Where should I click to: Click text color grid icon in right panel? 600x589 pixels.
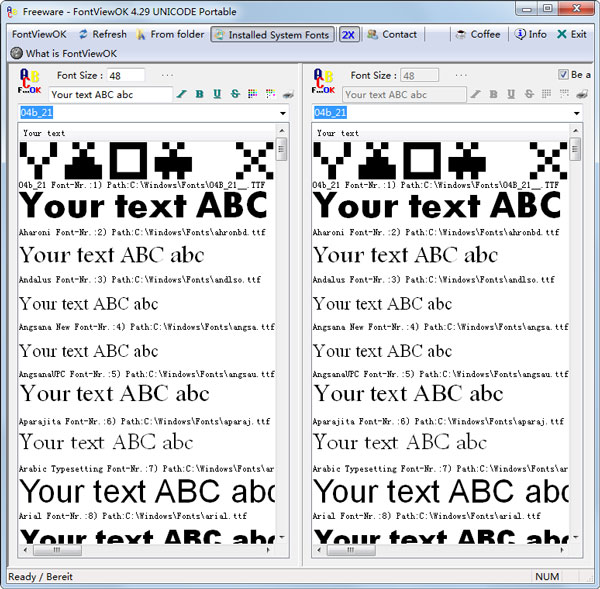pos(546,94)
